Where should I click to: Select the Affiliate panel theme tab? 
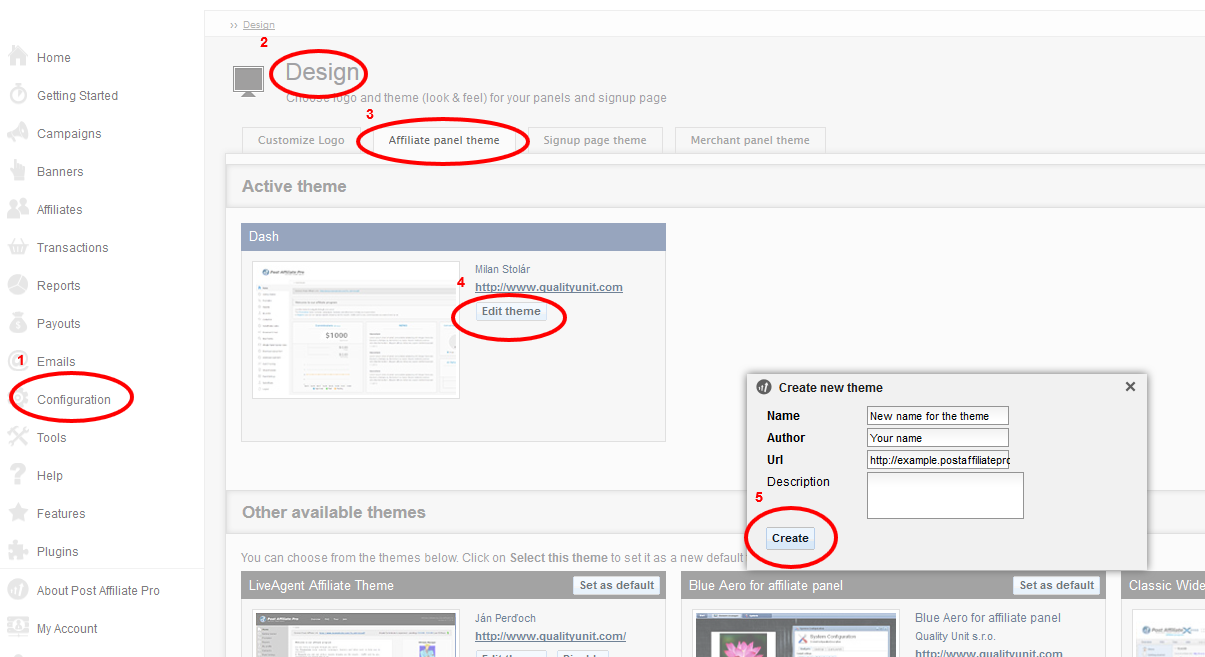click(x=444, y=140)
